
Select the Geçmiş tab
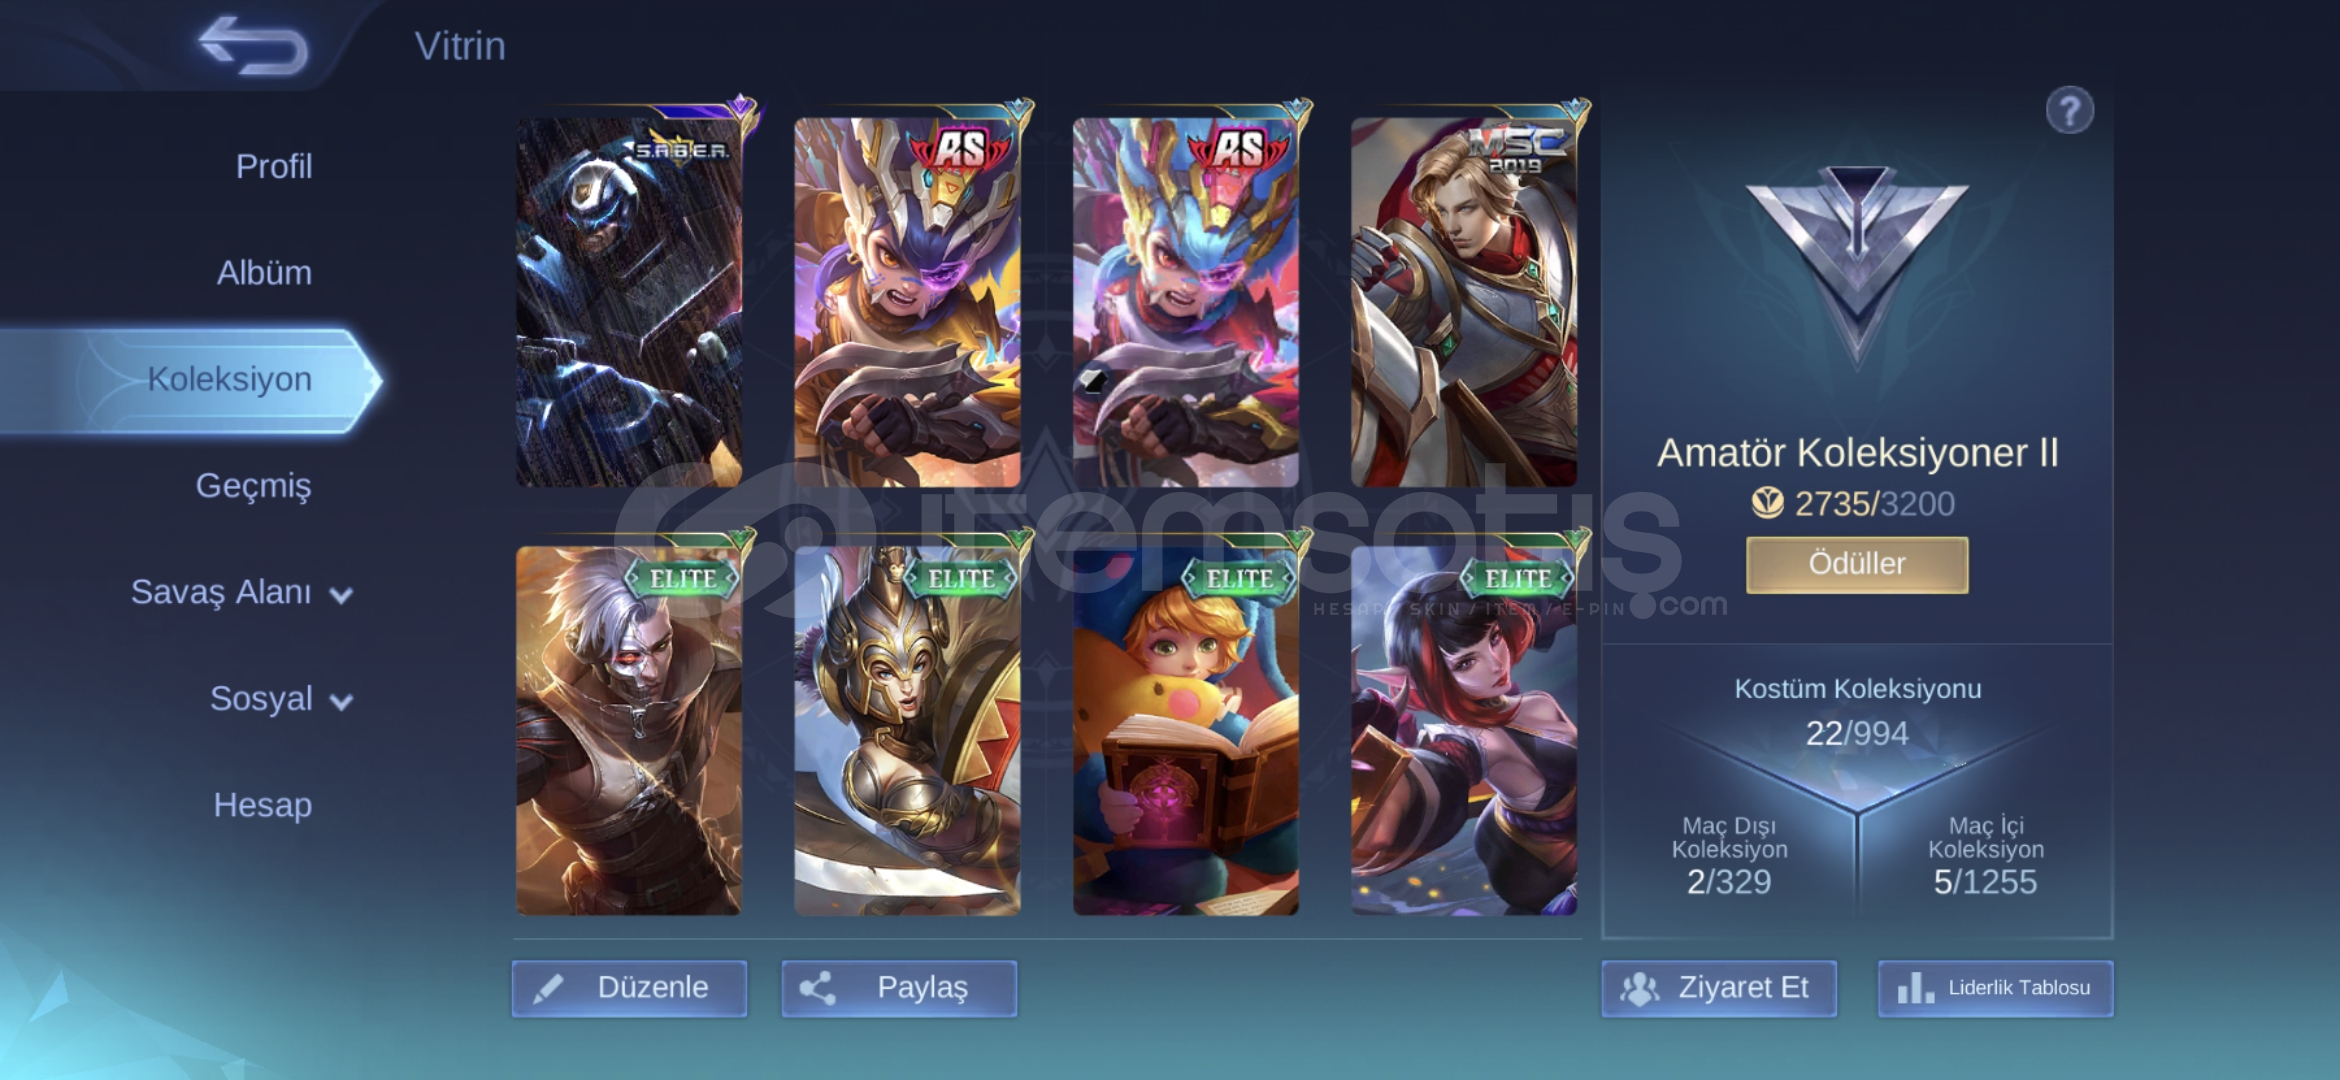[x=253, y=485]
